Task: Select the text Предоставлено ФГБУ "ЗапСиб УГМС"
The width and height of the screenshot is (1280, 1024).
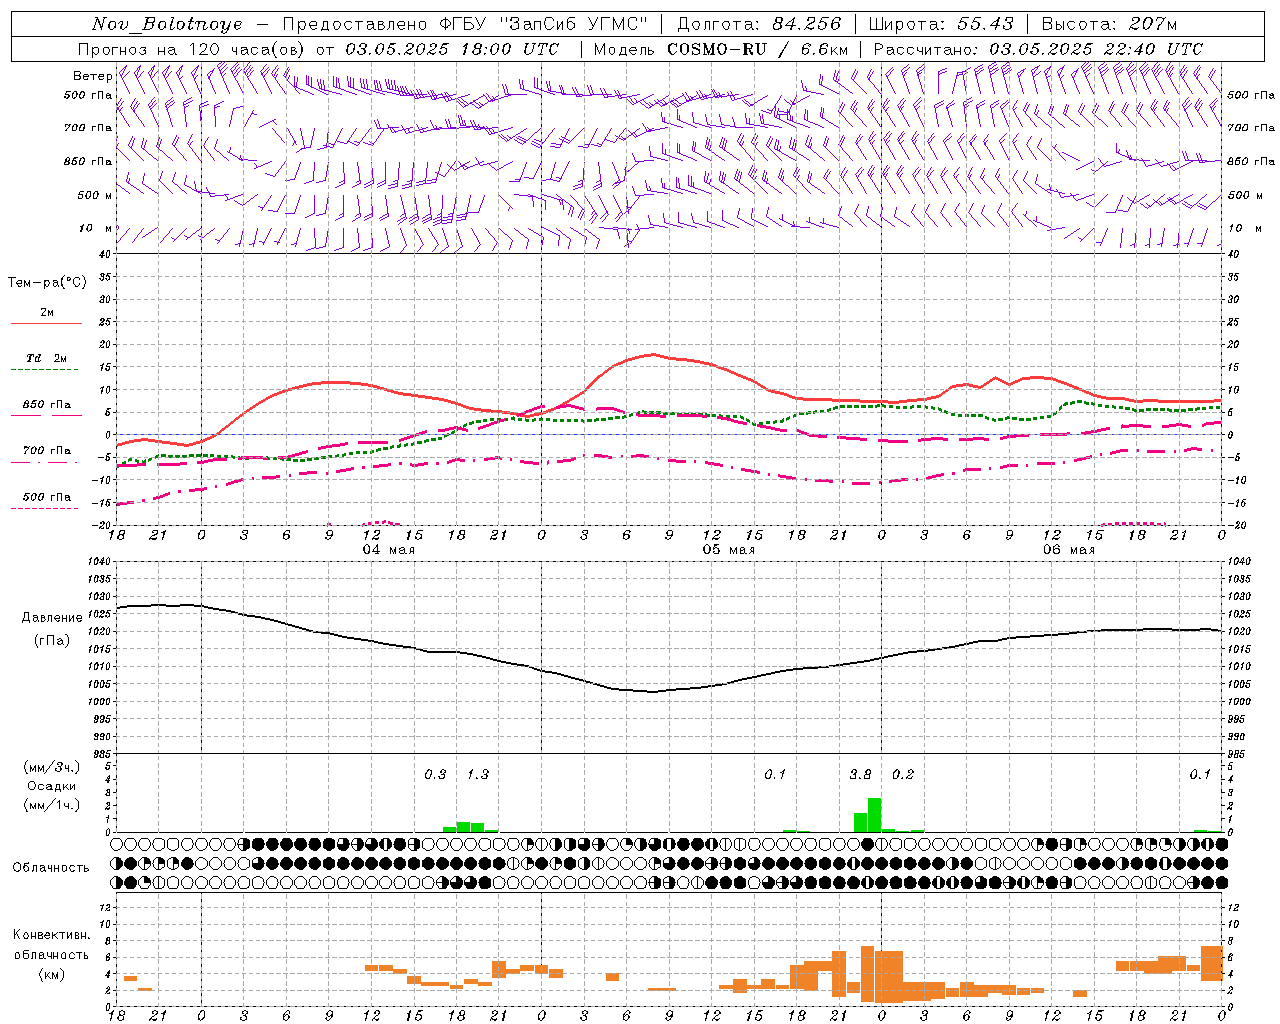Action: 465,24
